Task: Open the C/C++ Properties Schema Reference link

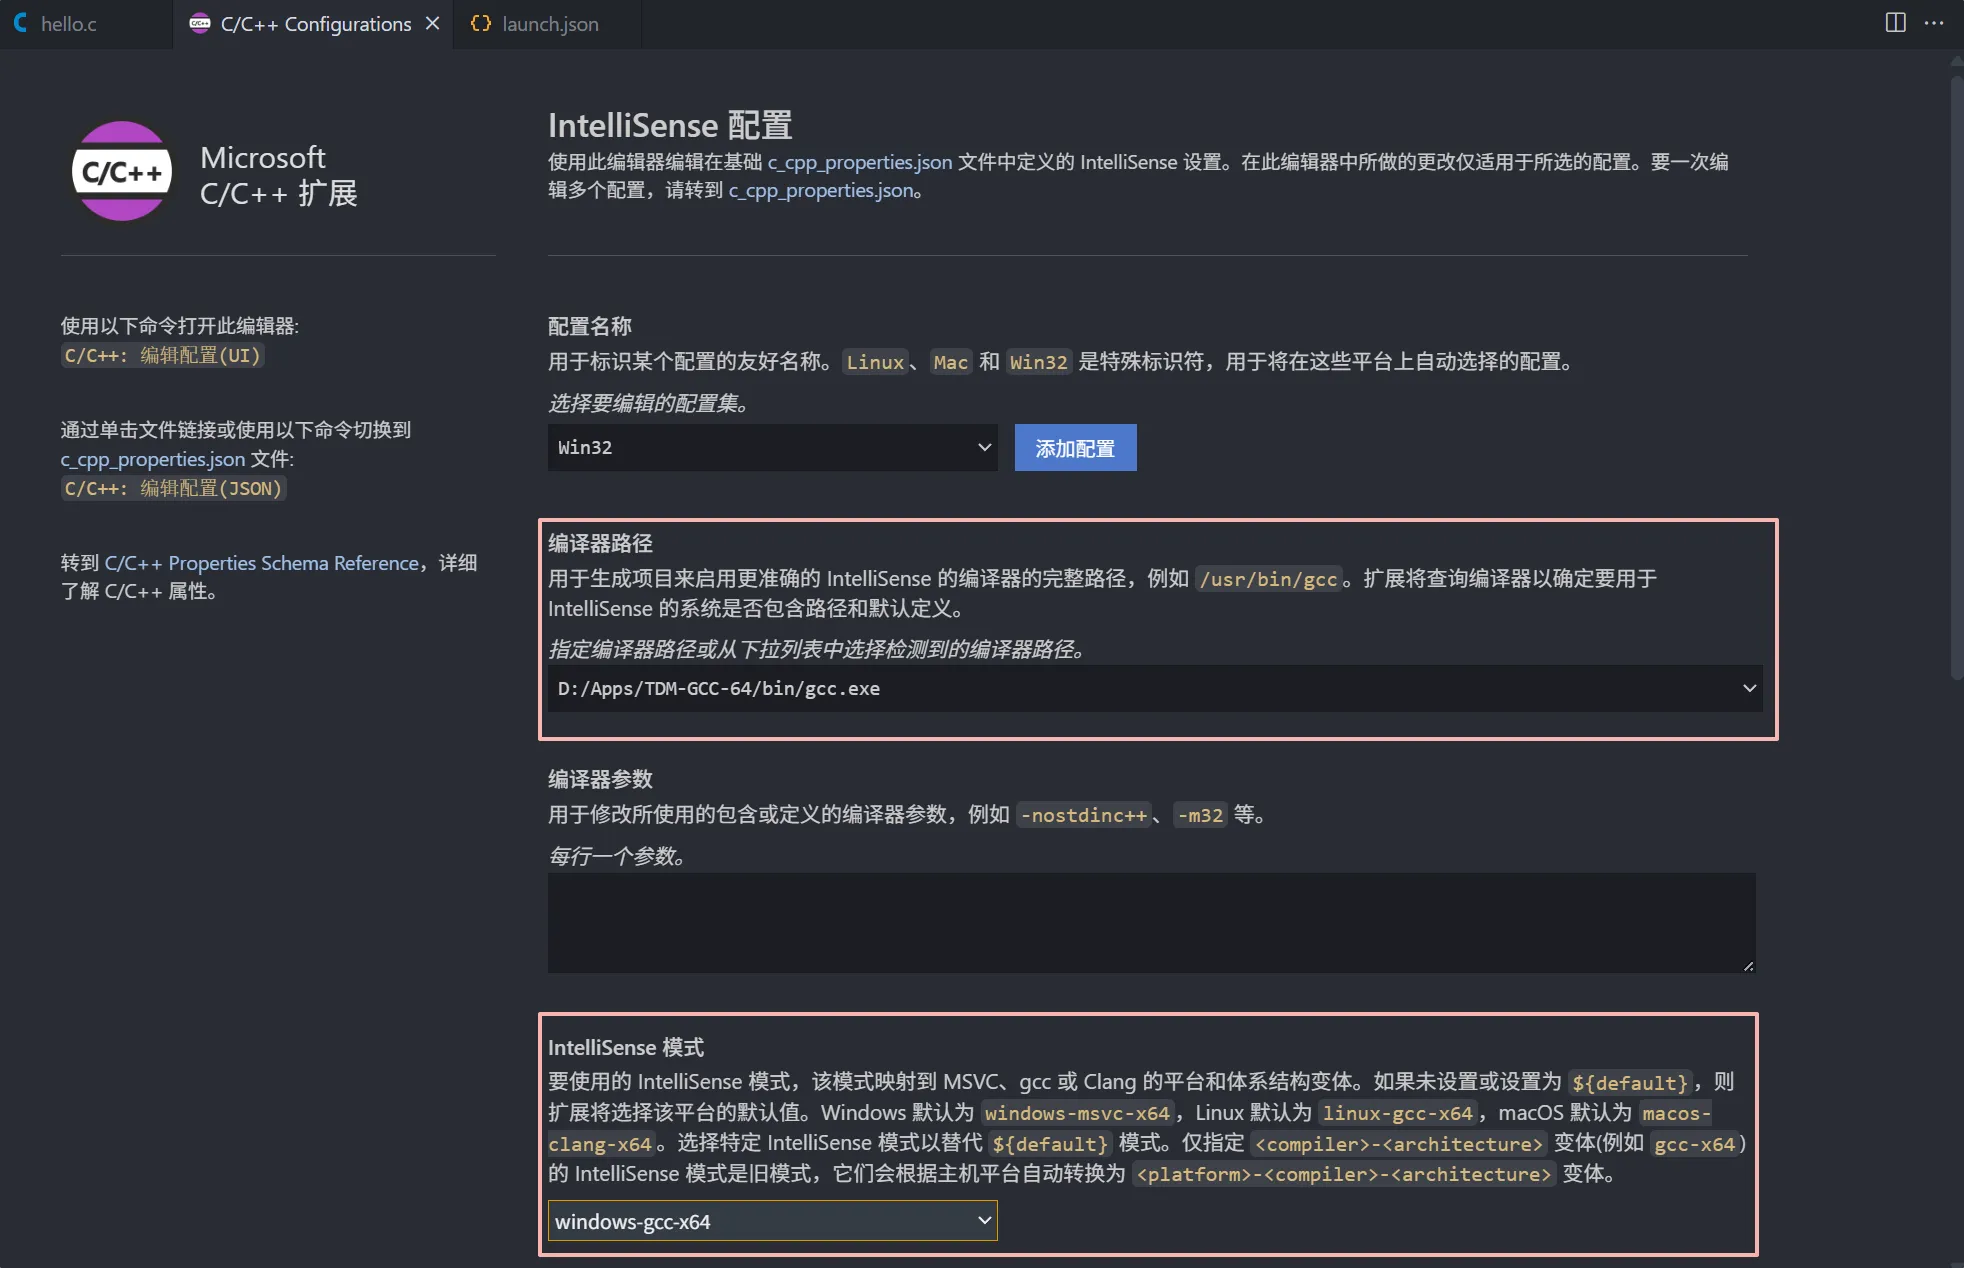Action: (x=263, y=562)
